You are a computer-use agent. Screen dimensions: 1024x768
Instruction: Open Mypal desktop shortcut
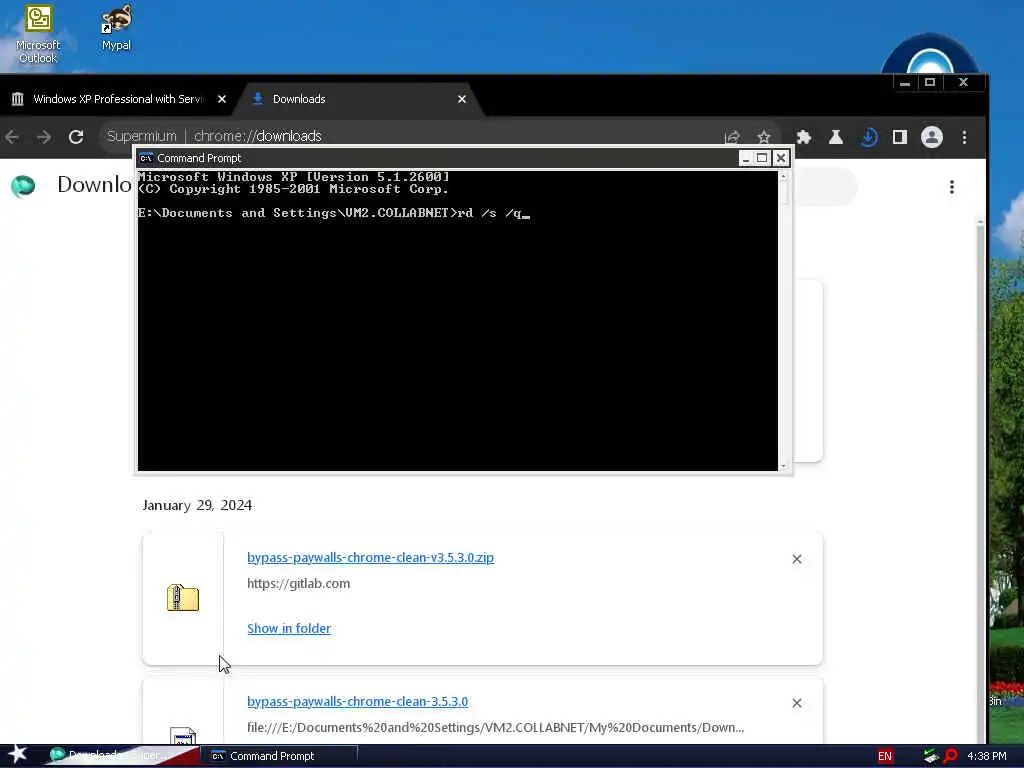tap(116, 27)
